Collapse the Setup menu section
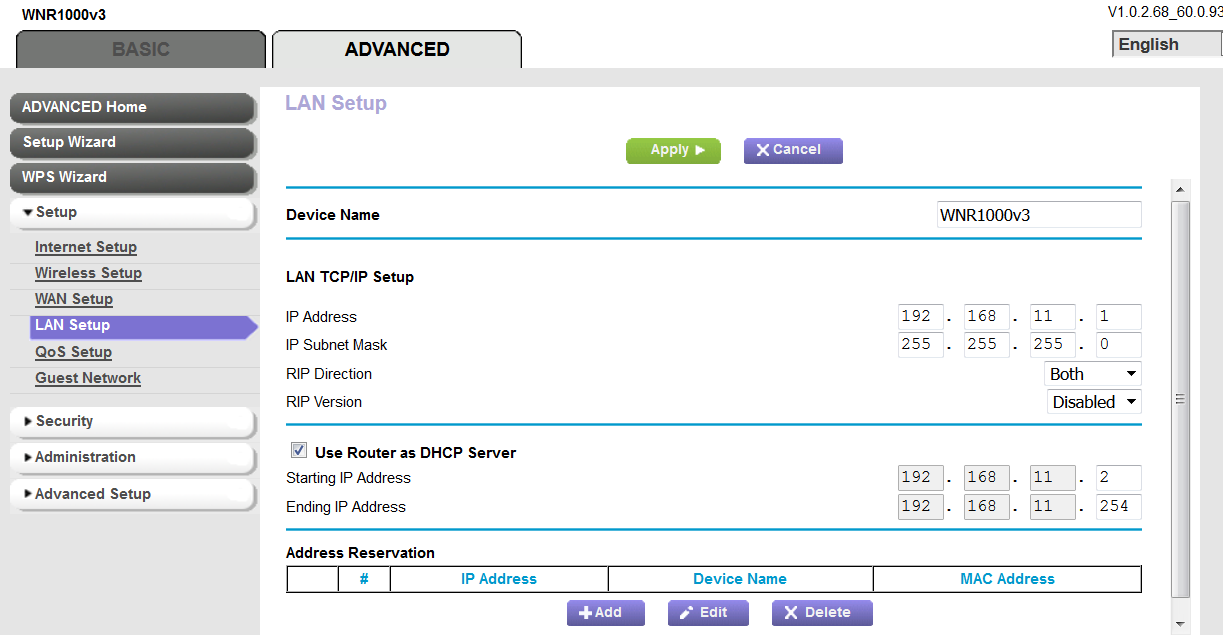Viewport: 1223px width, 635px height. coord(132,212)
